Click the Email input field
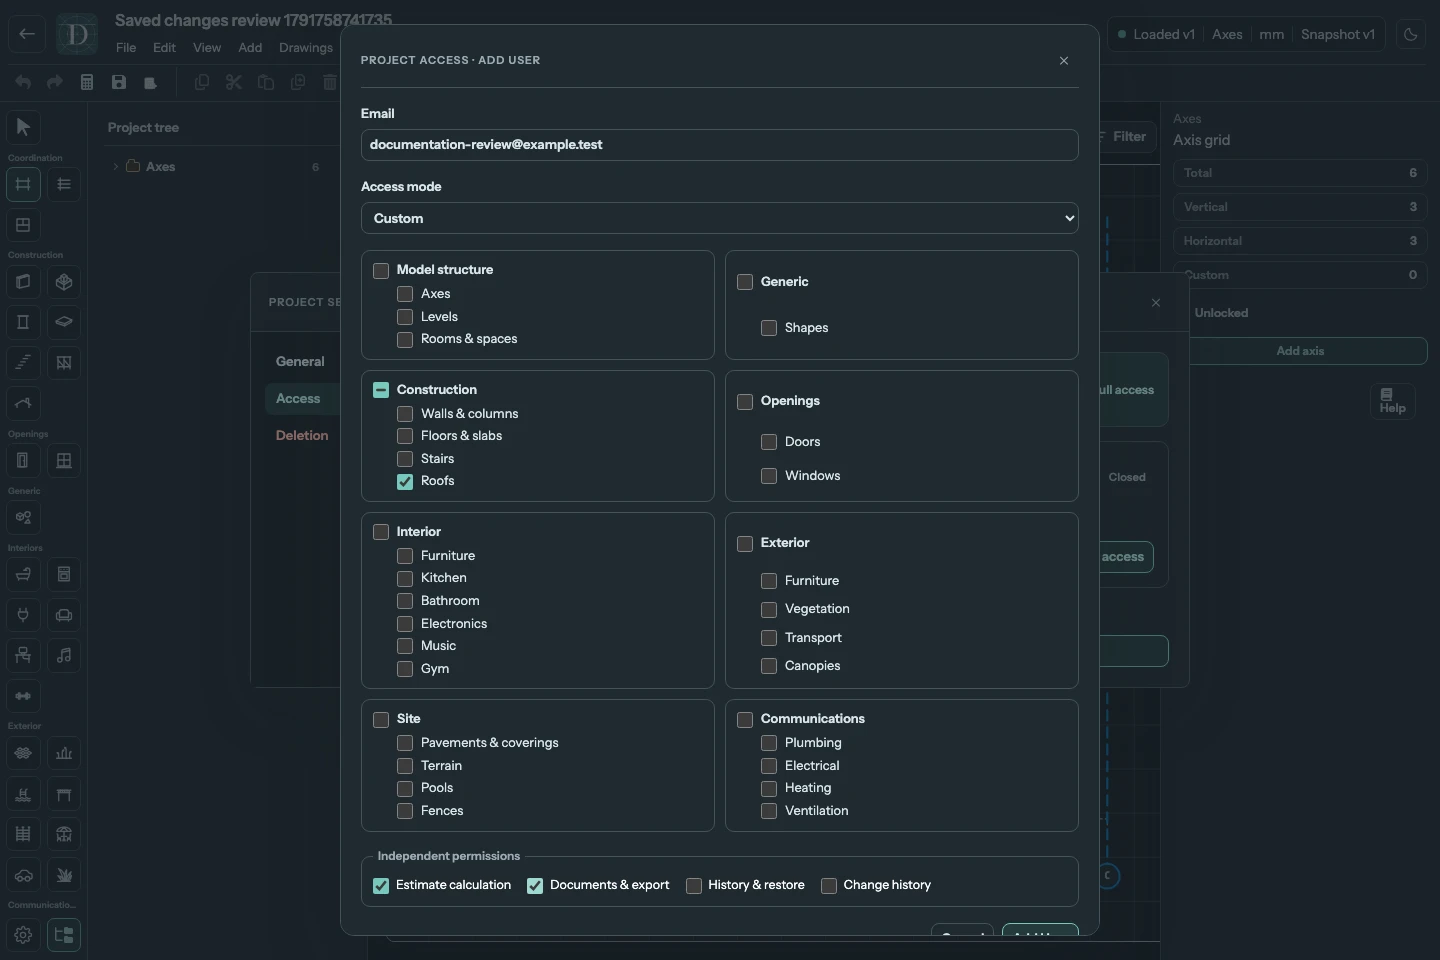 (x=720, y=145)
